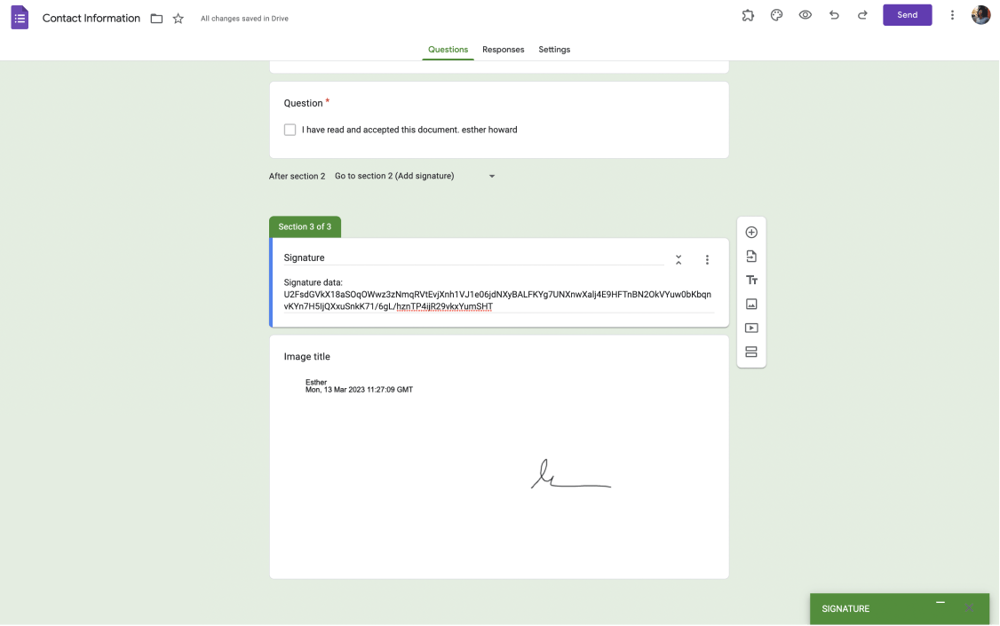Click the Add section icon
Image resolution: width=1000 pixels, height=626 pixels.
[751, 352]
